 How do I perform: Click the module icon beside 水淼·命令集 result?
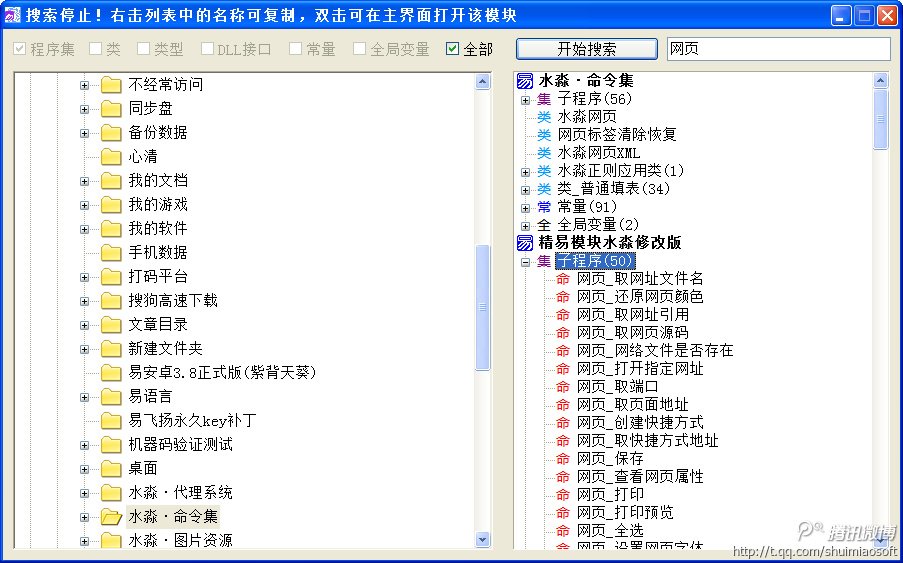(x=525, y=81)
